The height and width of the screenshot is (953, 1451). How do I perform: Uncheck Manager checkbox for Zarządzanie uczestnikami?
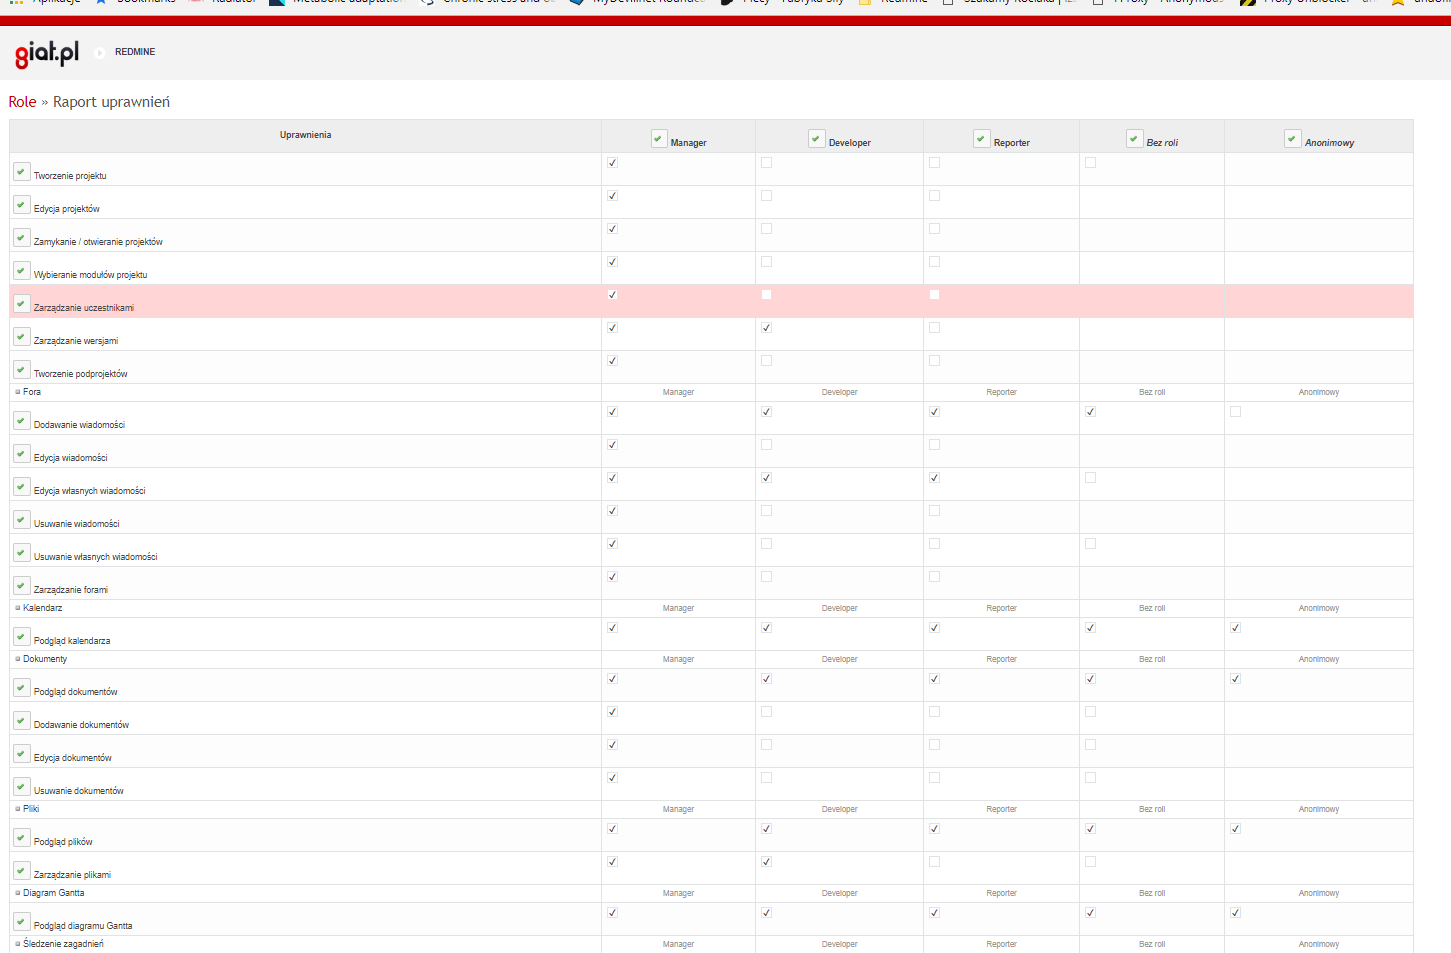tap(613, 295)
